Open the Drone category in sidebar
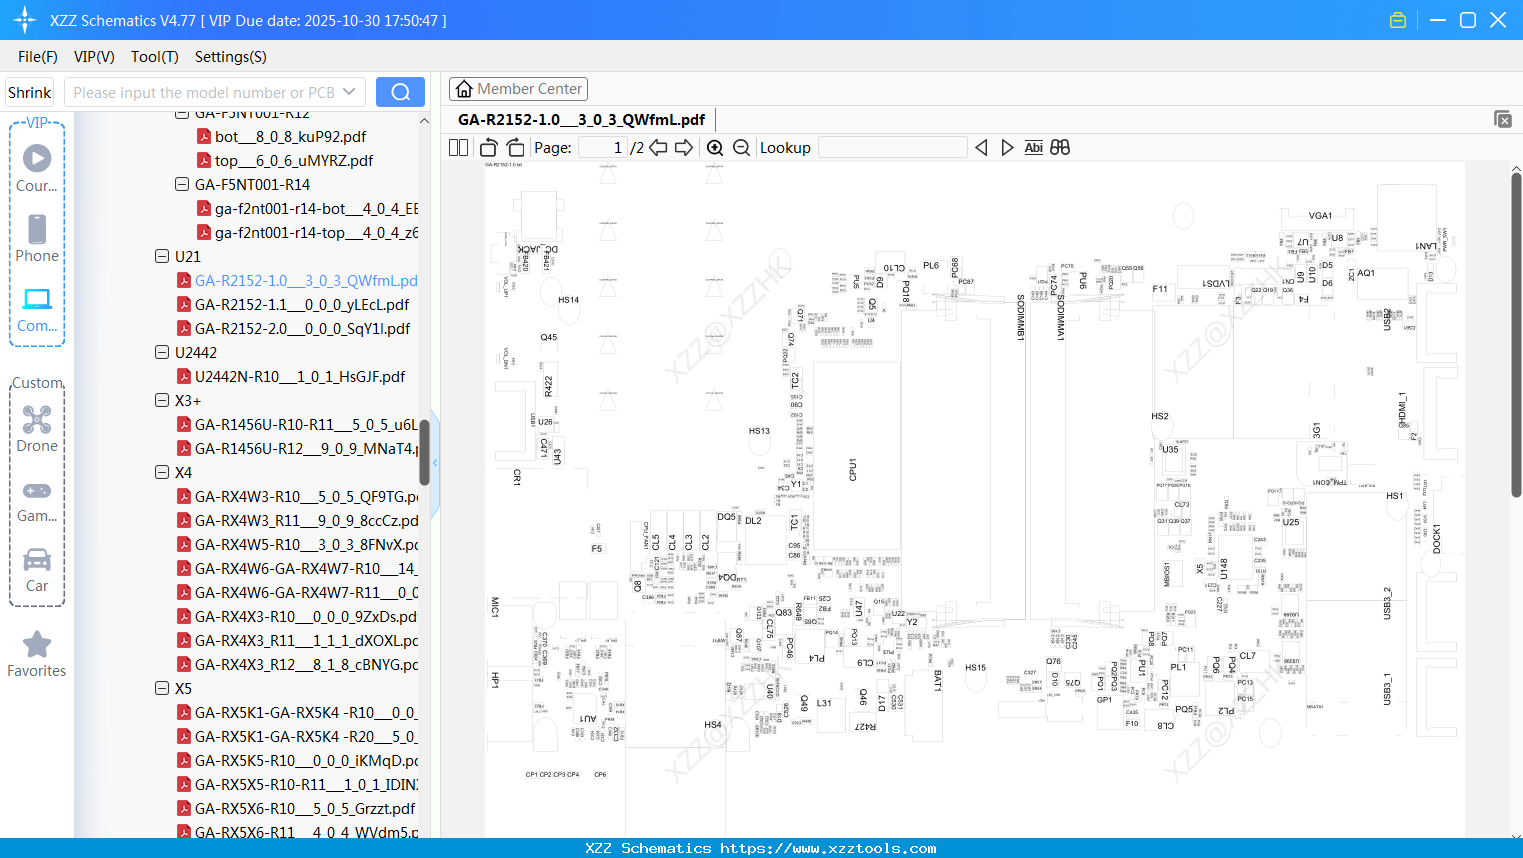 [37, 429]
